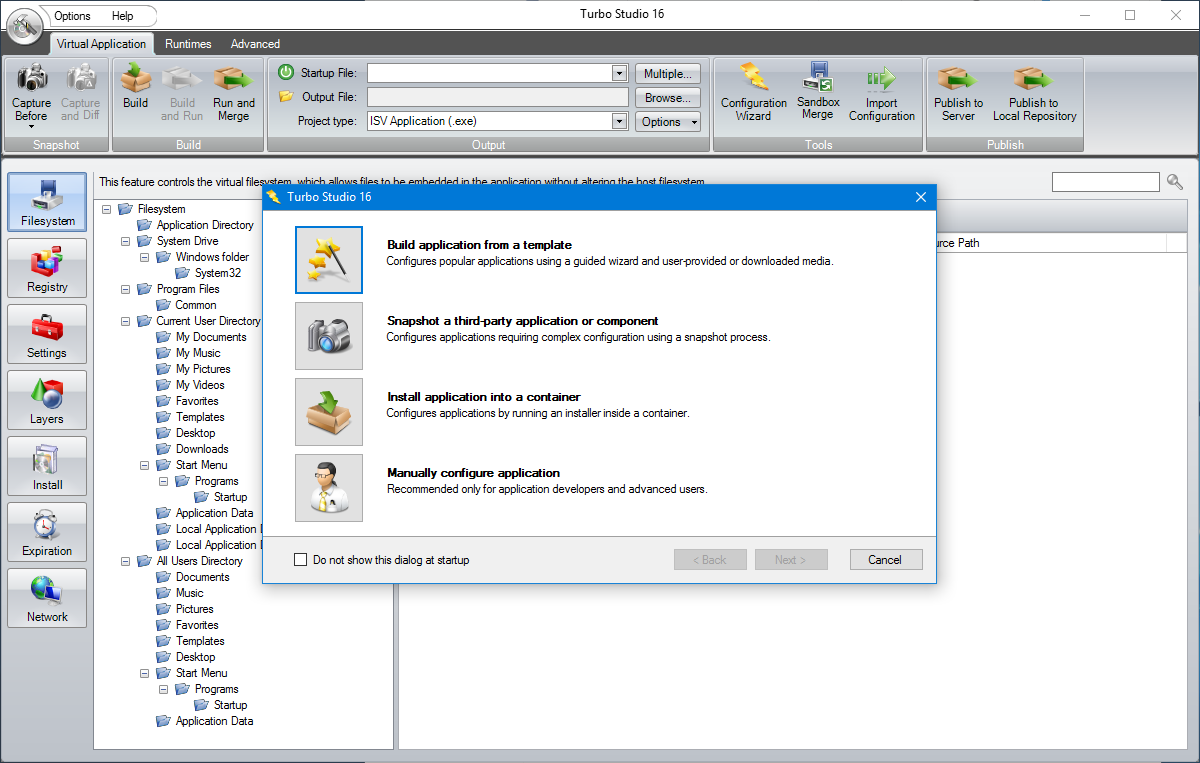Pick the Manually configure application icon
This screenshot has height=763, width=1200.
coord(329,487)
